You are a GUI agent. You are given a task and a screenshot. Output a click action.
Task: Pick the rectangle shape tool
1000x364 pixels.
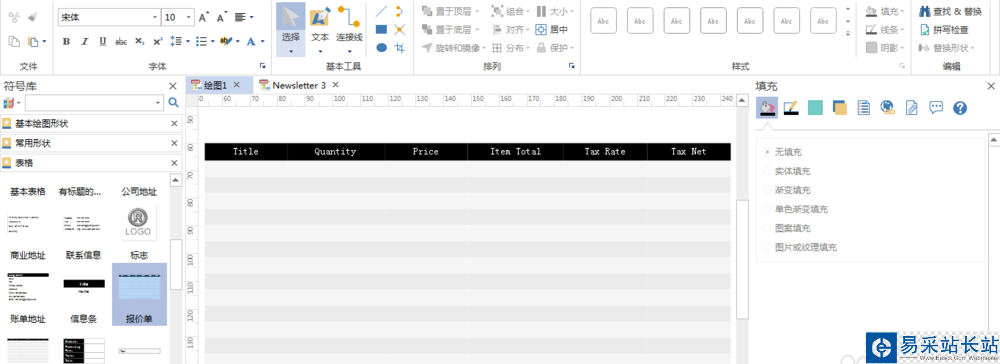tap(381, 29)
